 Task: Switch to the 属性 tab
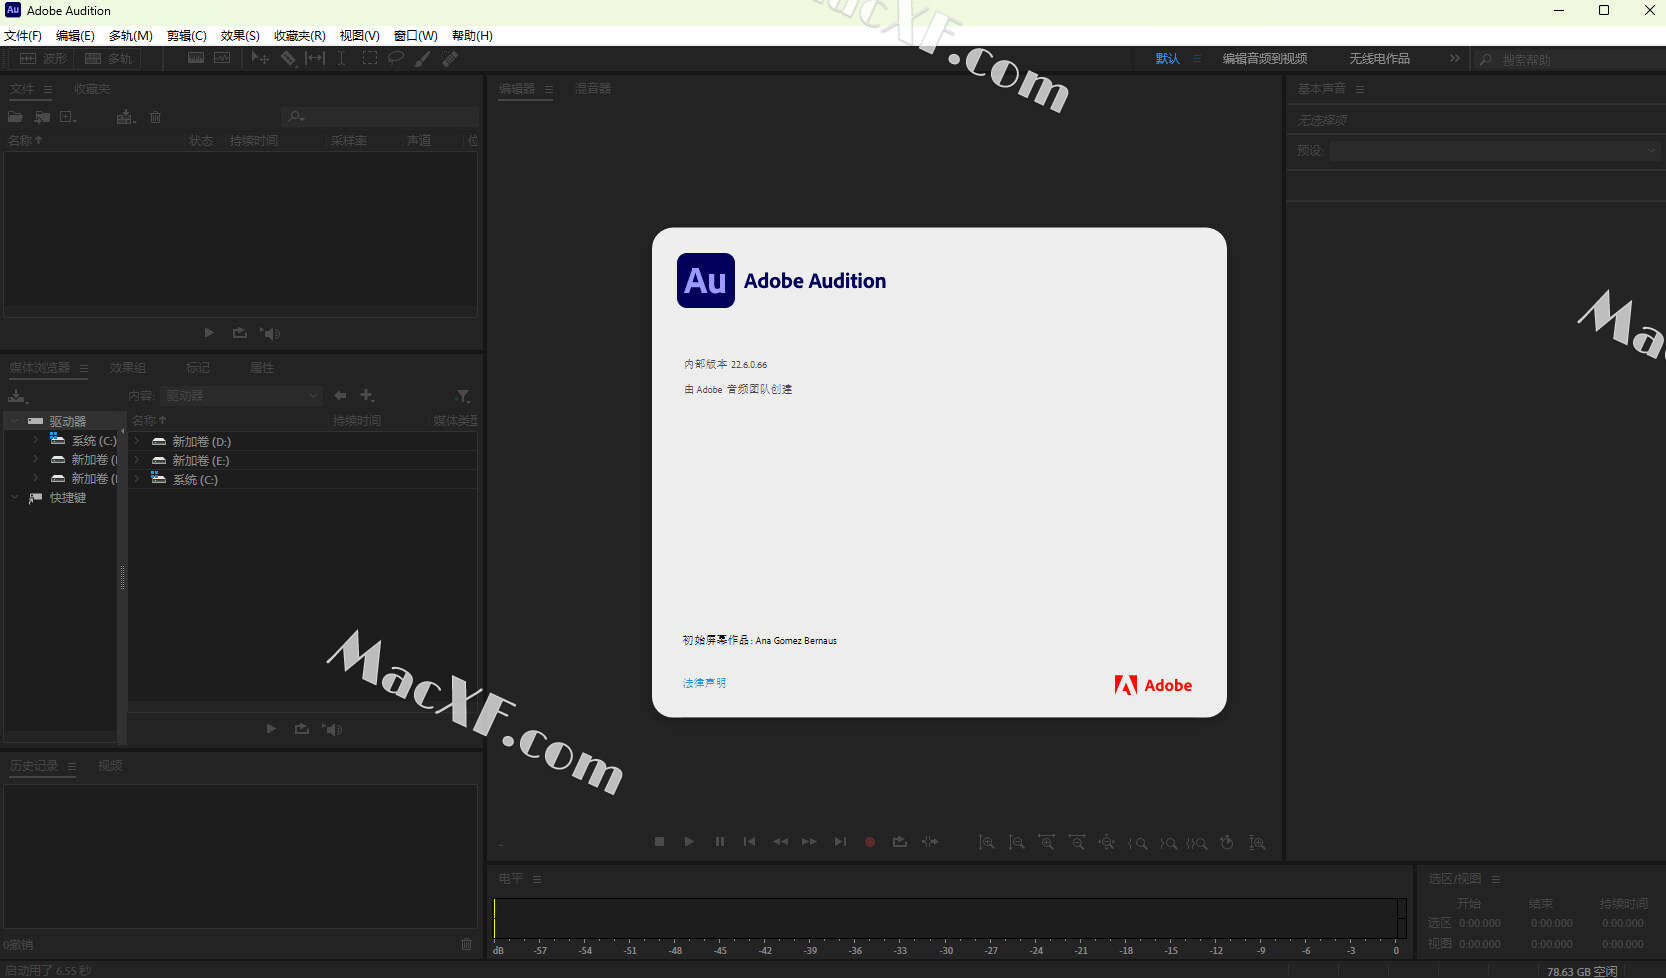(x=262, y=368)
